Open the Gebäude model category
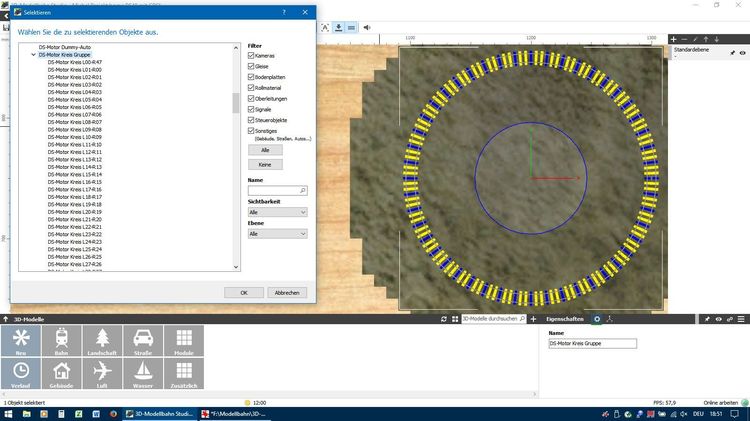The height and width of the screenshot is (421, 750). click(x=61, y=373)
